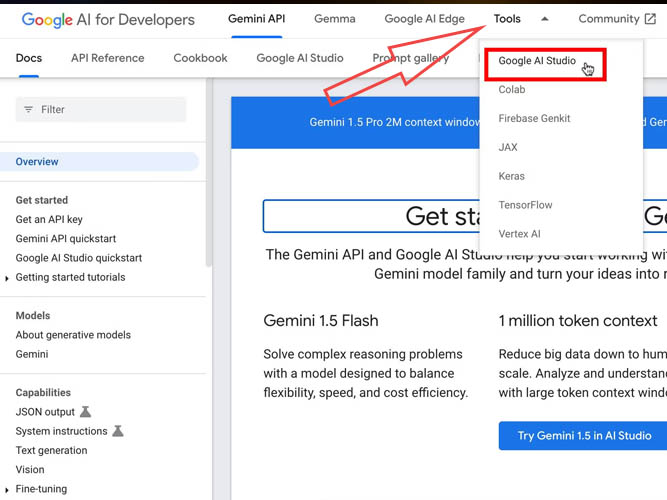Click the flask icon next to JSON output

(85, 412)
